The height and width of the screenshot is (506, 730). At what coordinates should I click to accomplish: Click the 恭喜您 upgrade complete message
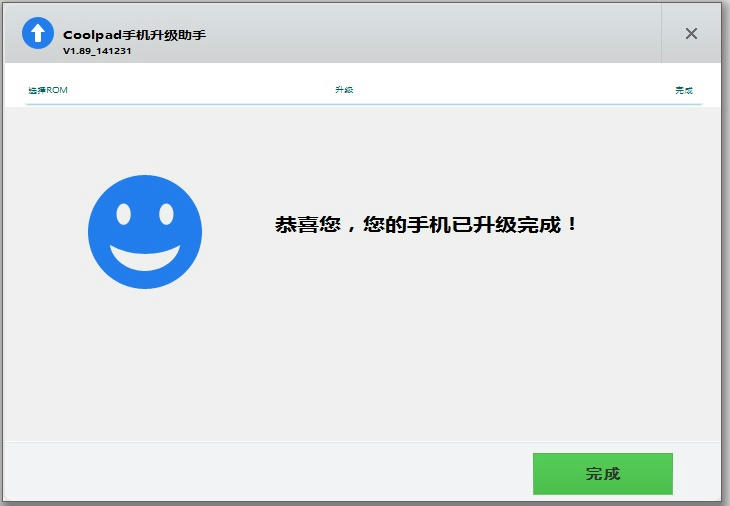(x=426, y=224)
